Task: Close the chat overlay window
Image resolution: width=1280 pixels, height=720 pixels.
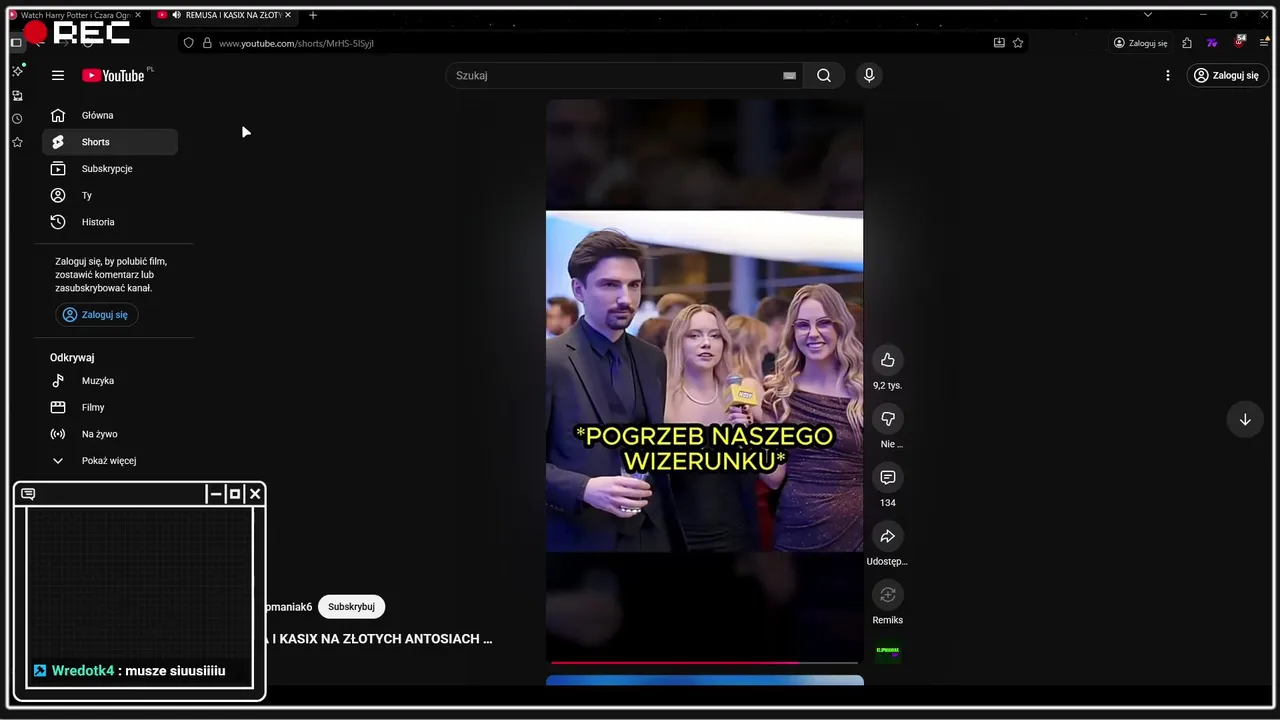Action: click(255, 494)
